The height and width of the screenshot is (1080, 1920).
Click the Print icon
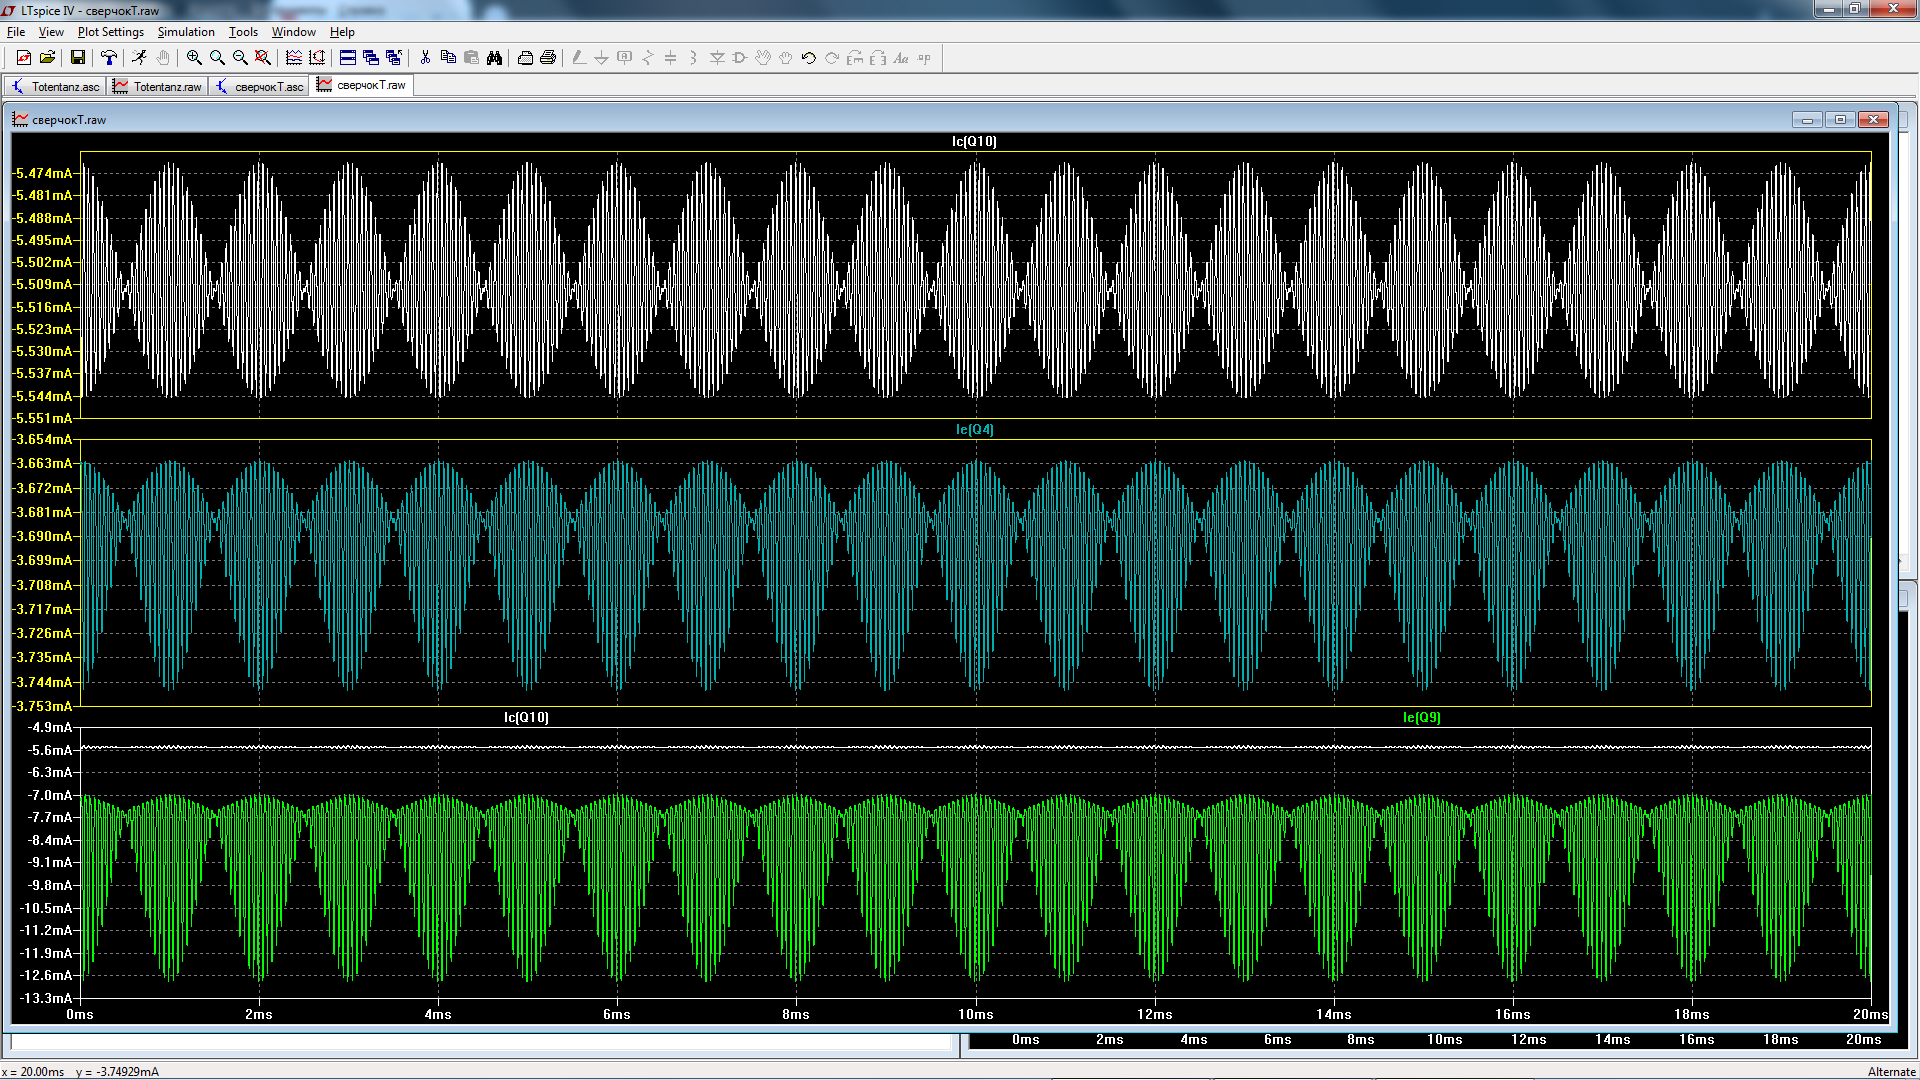(x=548, y=58)
